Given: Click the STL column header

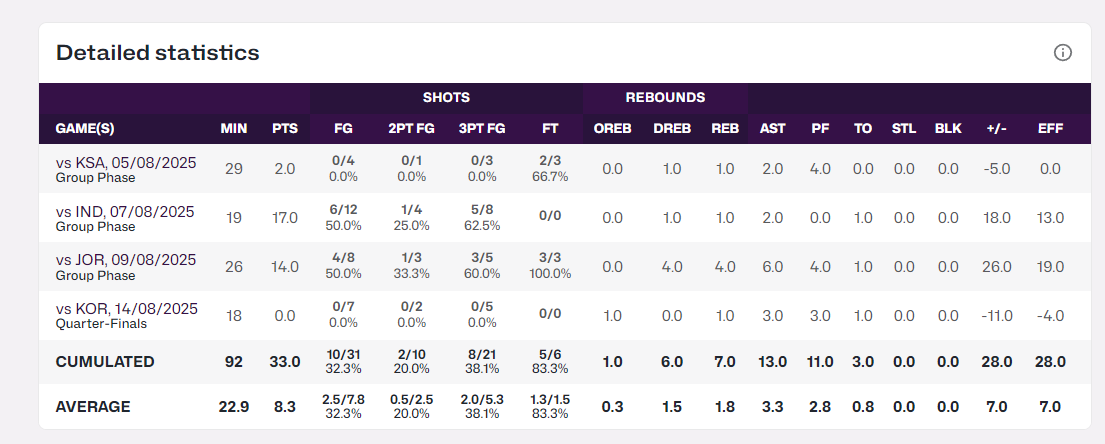Looking at the screenshot, I should pyautogui.click(x=903, y=128).
